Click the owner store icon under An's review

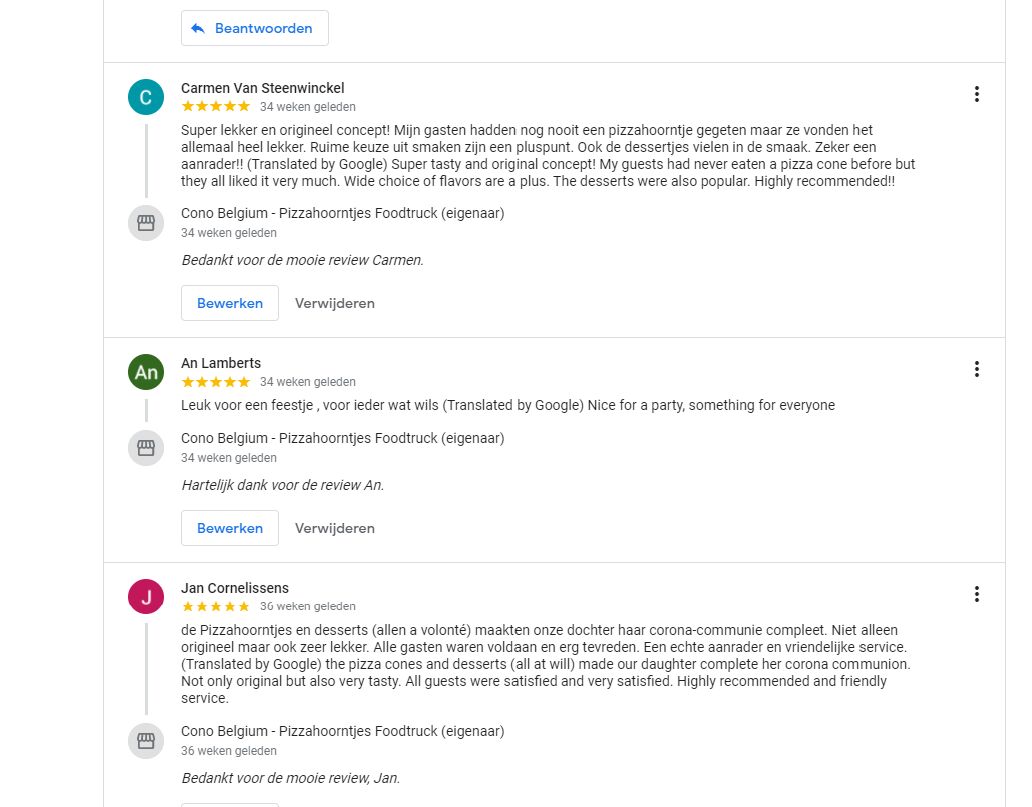tap(146, 447)
